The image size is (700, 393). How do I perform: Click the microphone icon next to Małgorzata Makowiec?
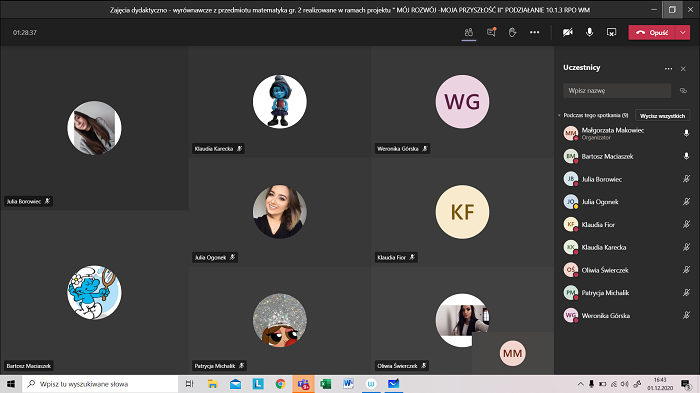686,133
